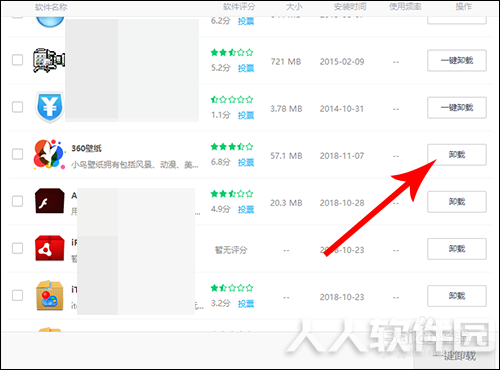Click the Adobe Flash Player icon

point(50,201)
